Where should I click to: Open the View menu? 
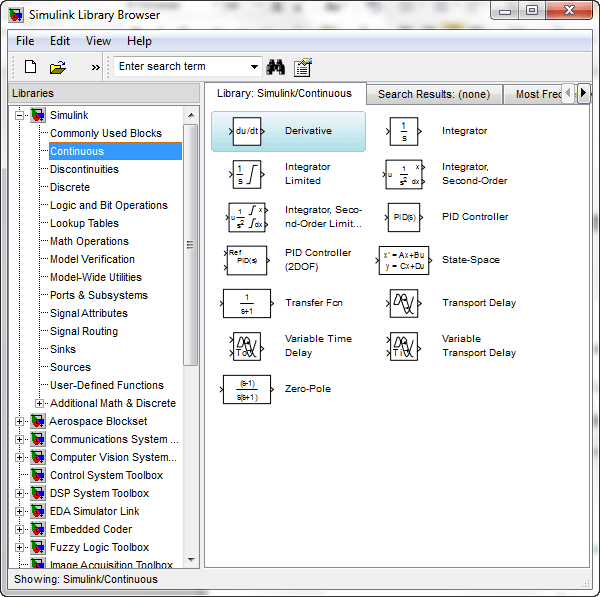pyautogui.click(x=98, y=41)
